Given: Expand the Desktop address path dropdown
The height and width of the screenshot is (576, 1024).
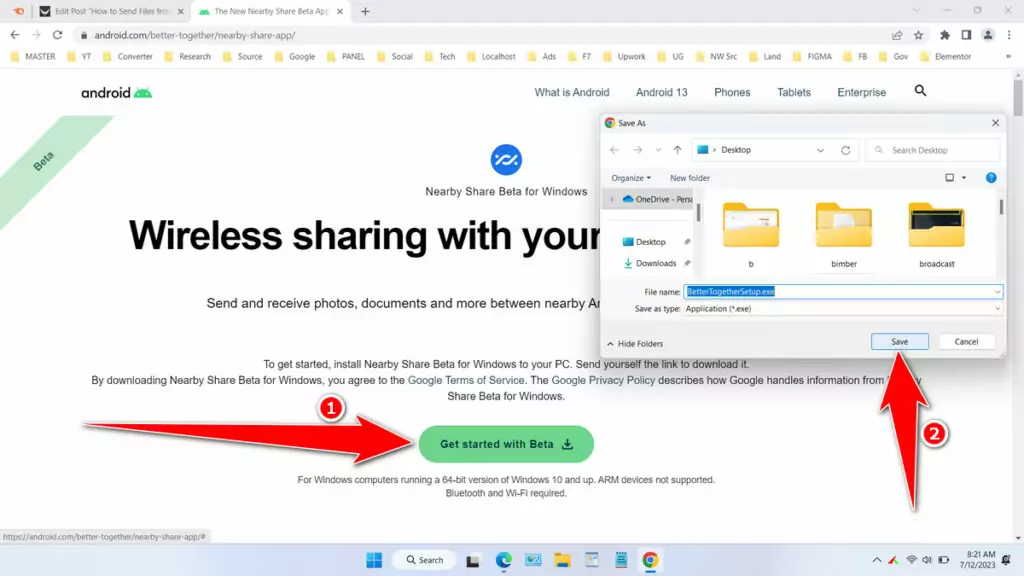Looking at the screenshot, I should click(x=820, y=150).
